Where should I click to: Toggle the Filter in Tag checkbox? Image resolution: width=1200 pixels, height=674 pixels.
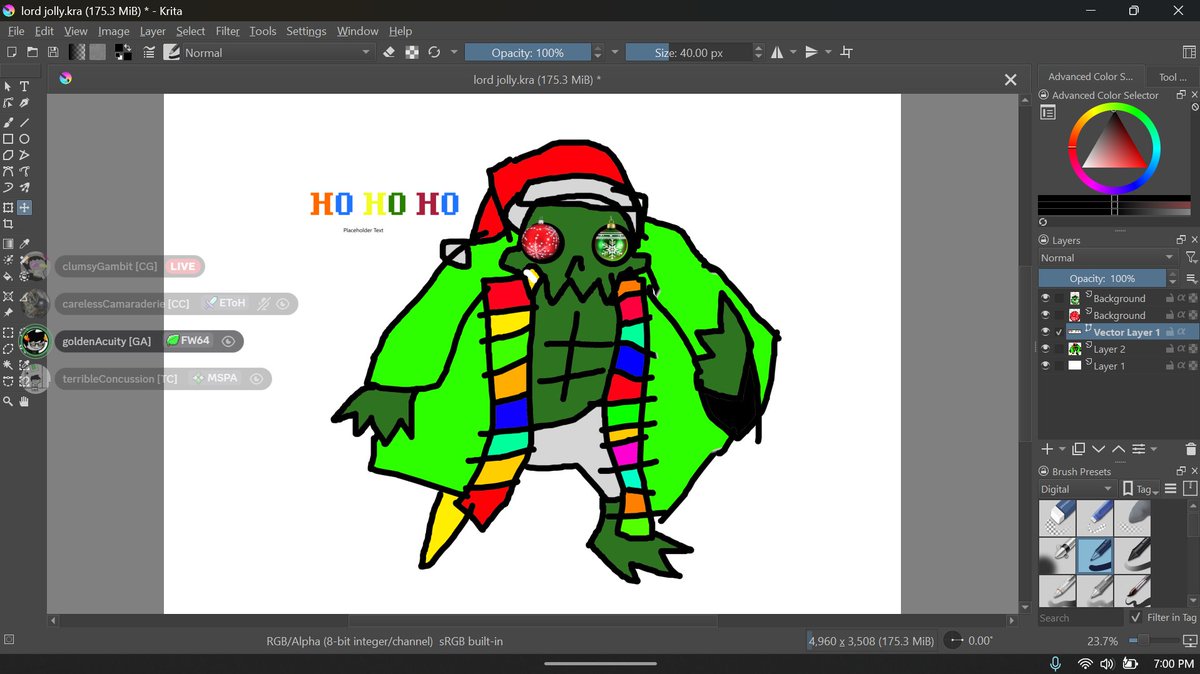[x=1135, y=617]
